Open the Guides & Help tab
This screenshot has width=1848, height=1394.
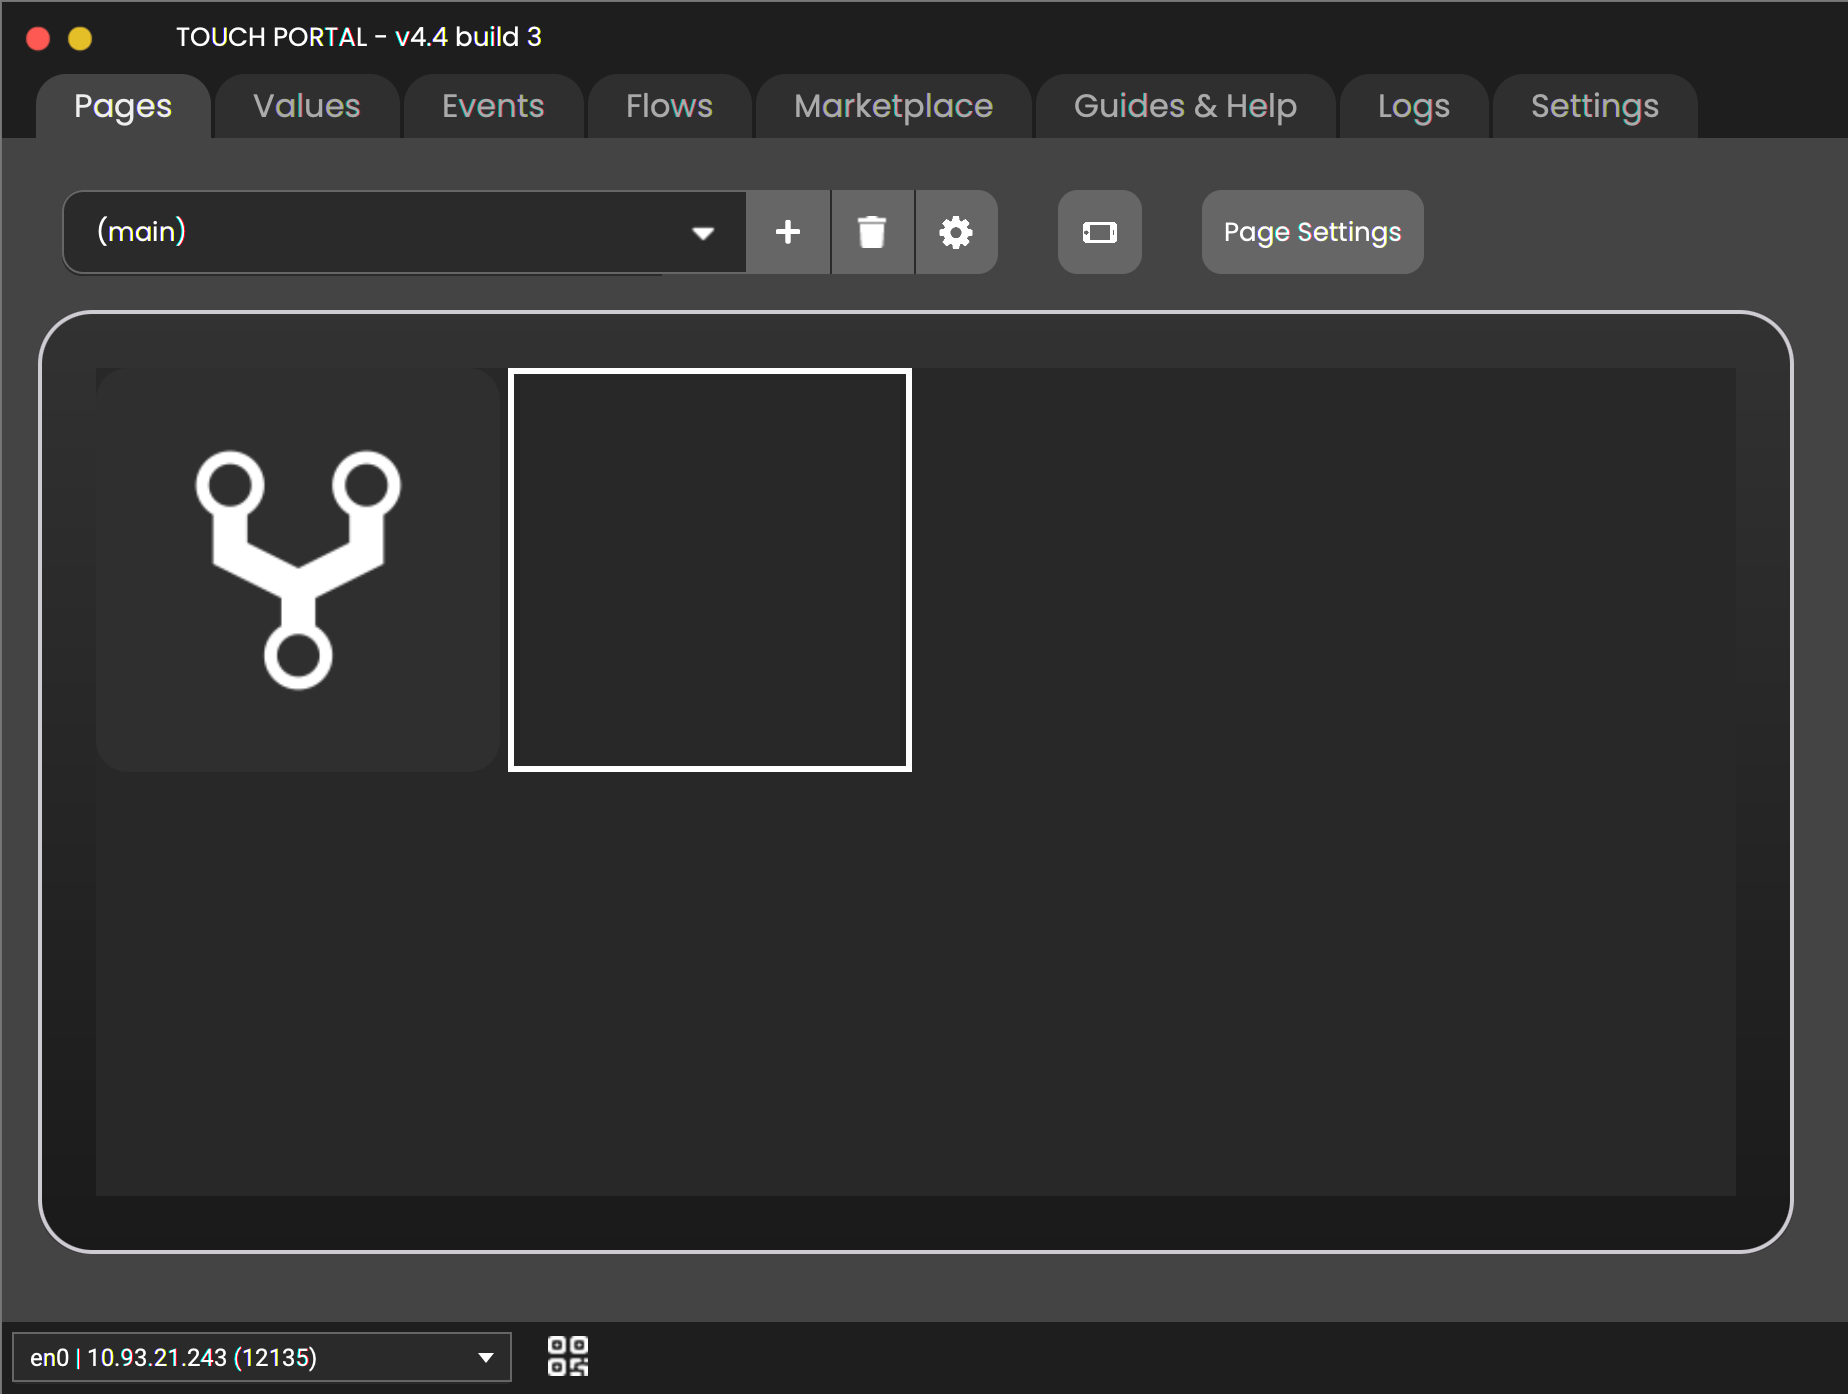1185,106
